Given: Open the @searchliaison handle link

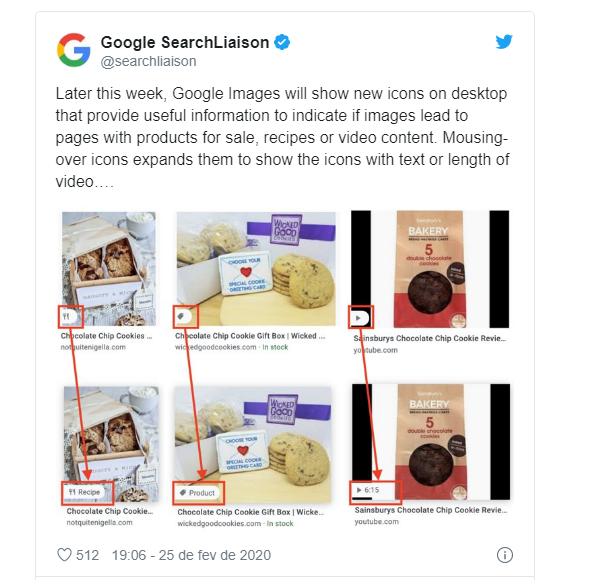Looking at the screenshot, I should [148, 61].
